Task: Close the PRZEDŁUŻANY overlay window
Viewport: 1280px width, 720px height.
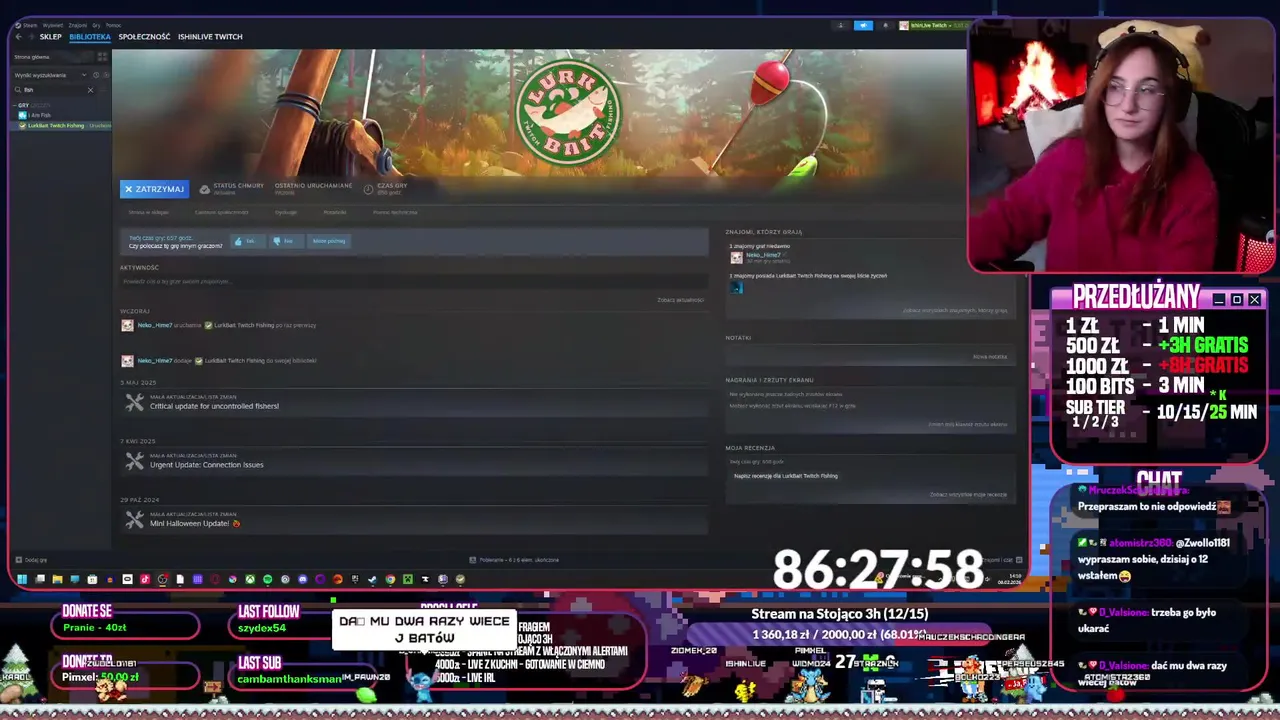Action: [x=1254, y=299]
